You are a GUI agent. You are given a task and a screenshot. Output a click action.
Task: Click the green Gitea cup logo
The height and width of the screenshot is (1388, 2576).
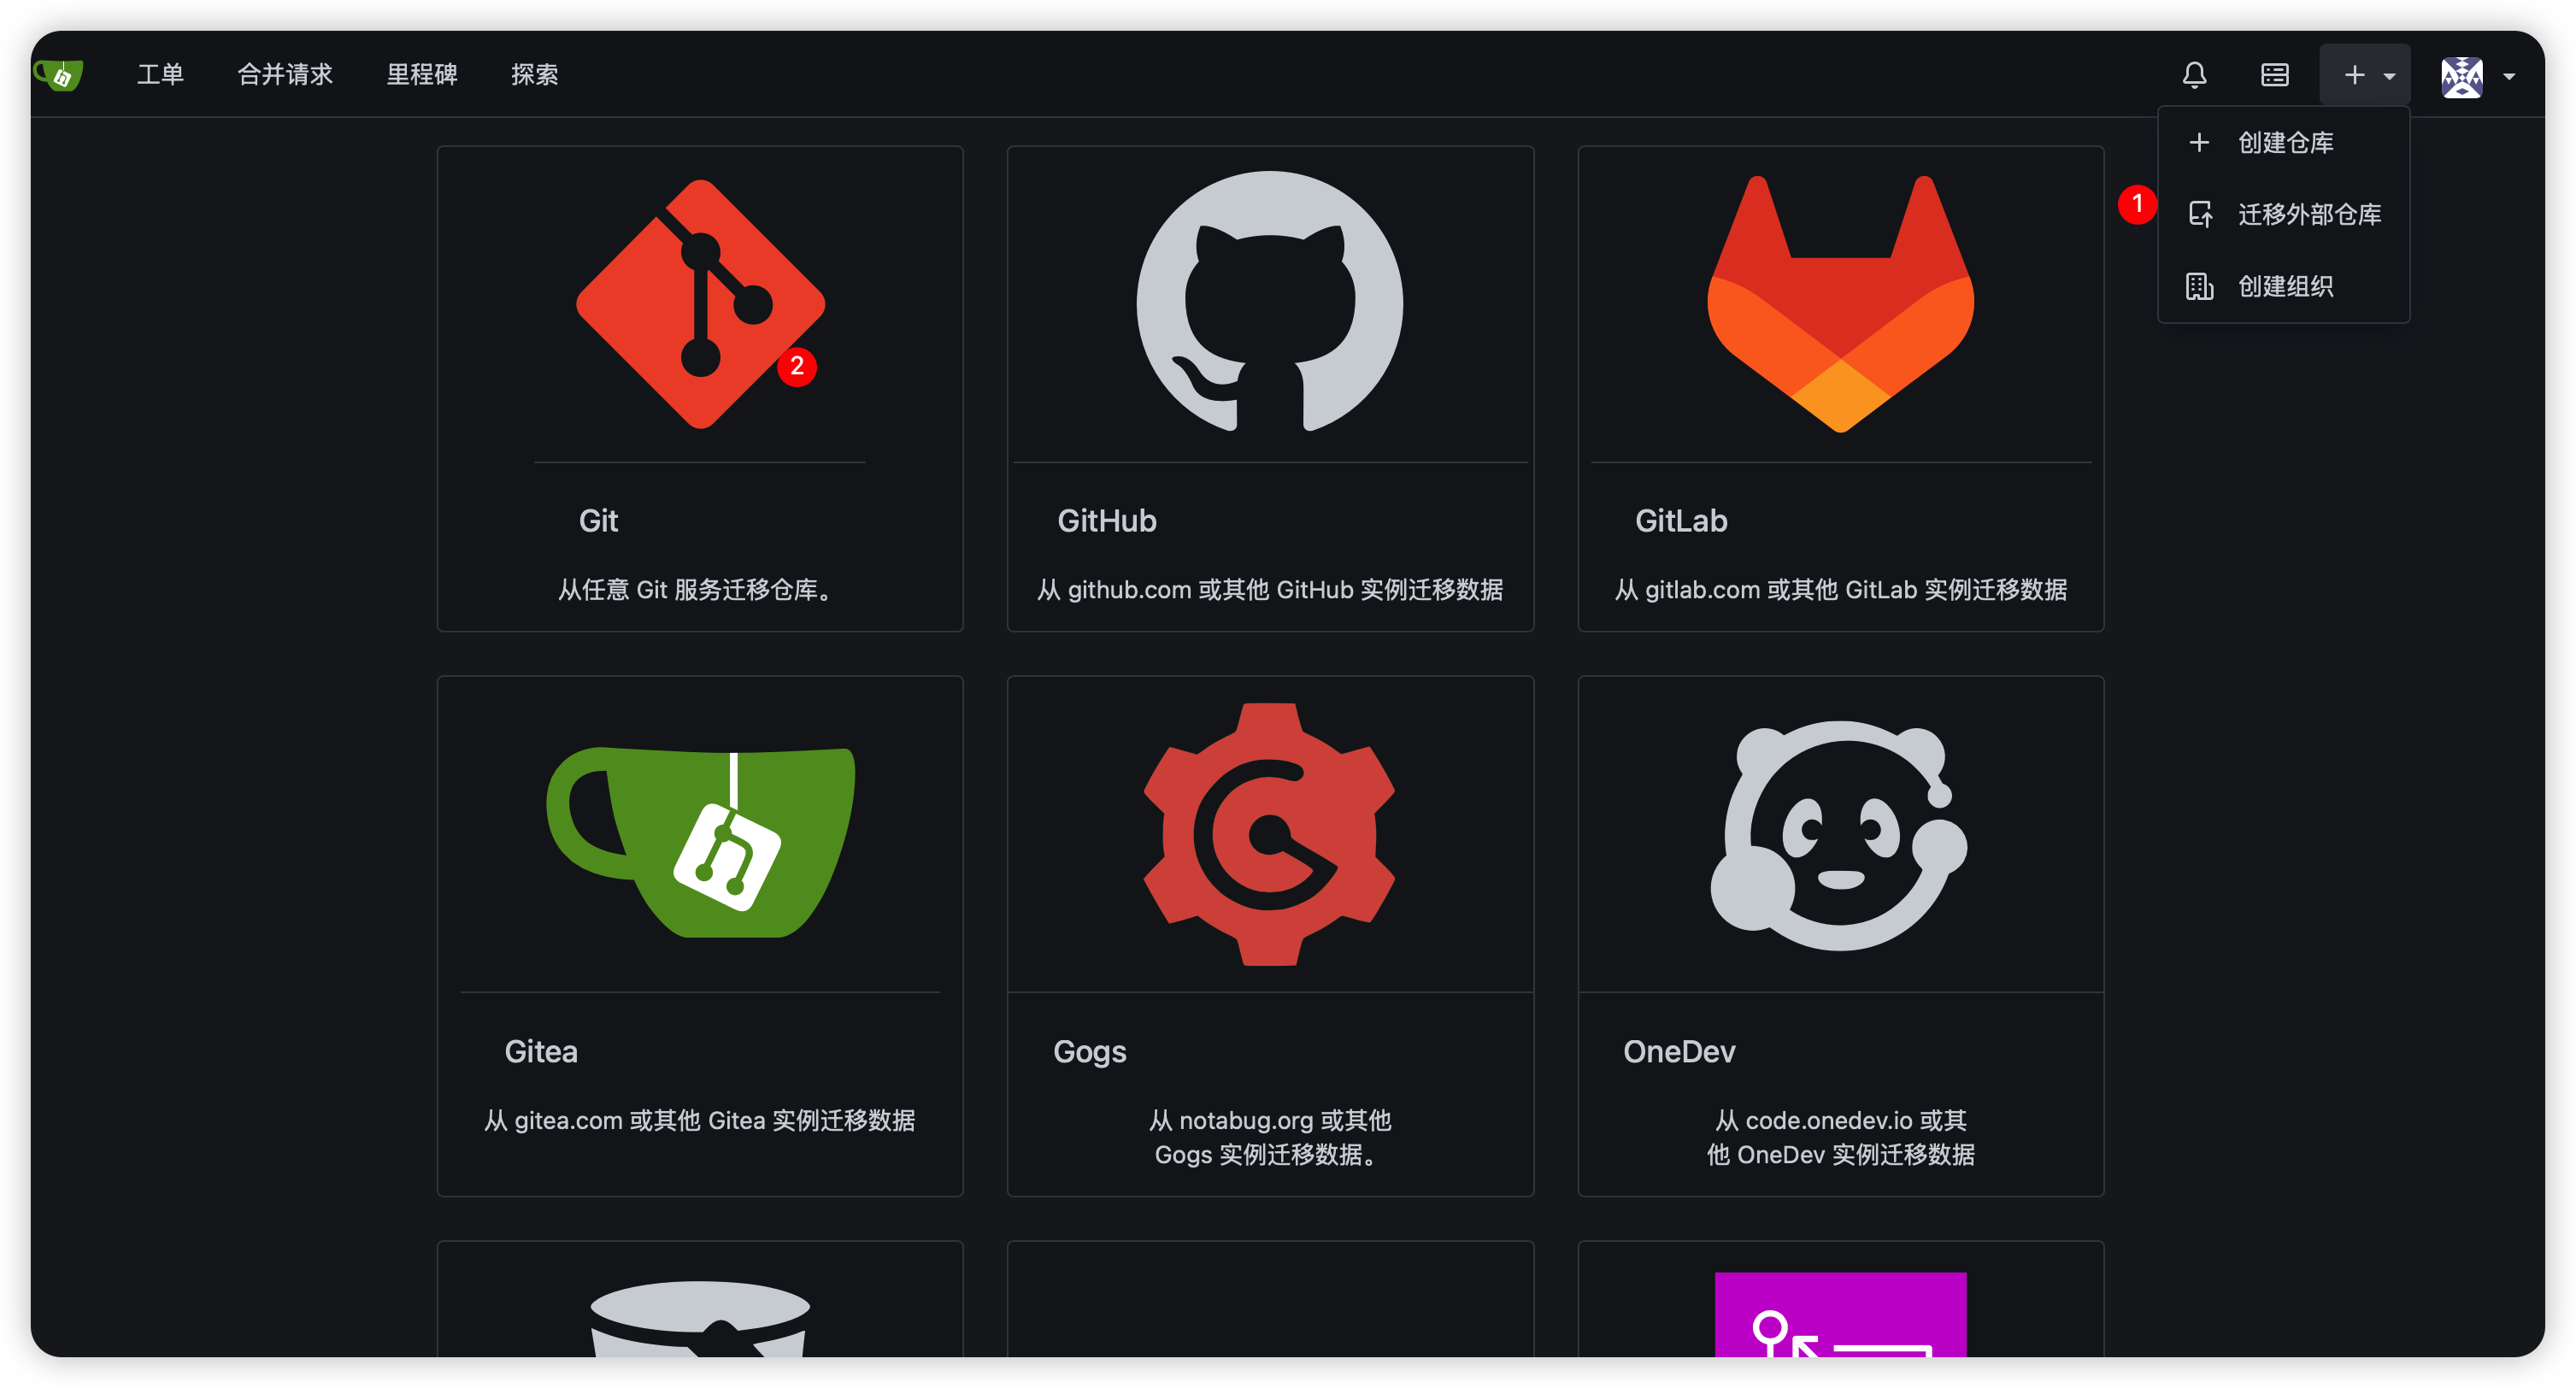(701, 842)
